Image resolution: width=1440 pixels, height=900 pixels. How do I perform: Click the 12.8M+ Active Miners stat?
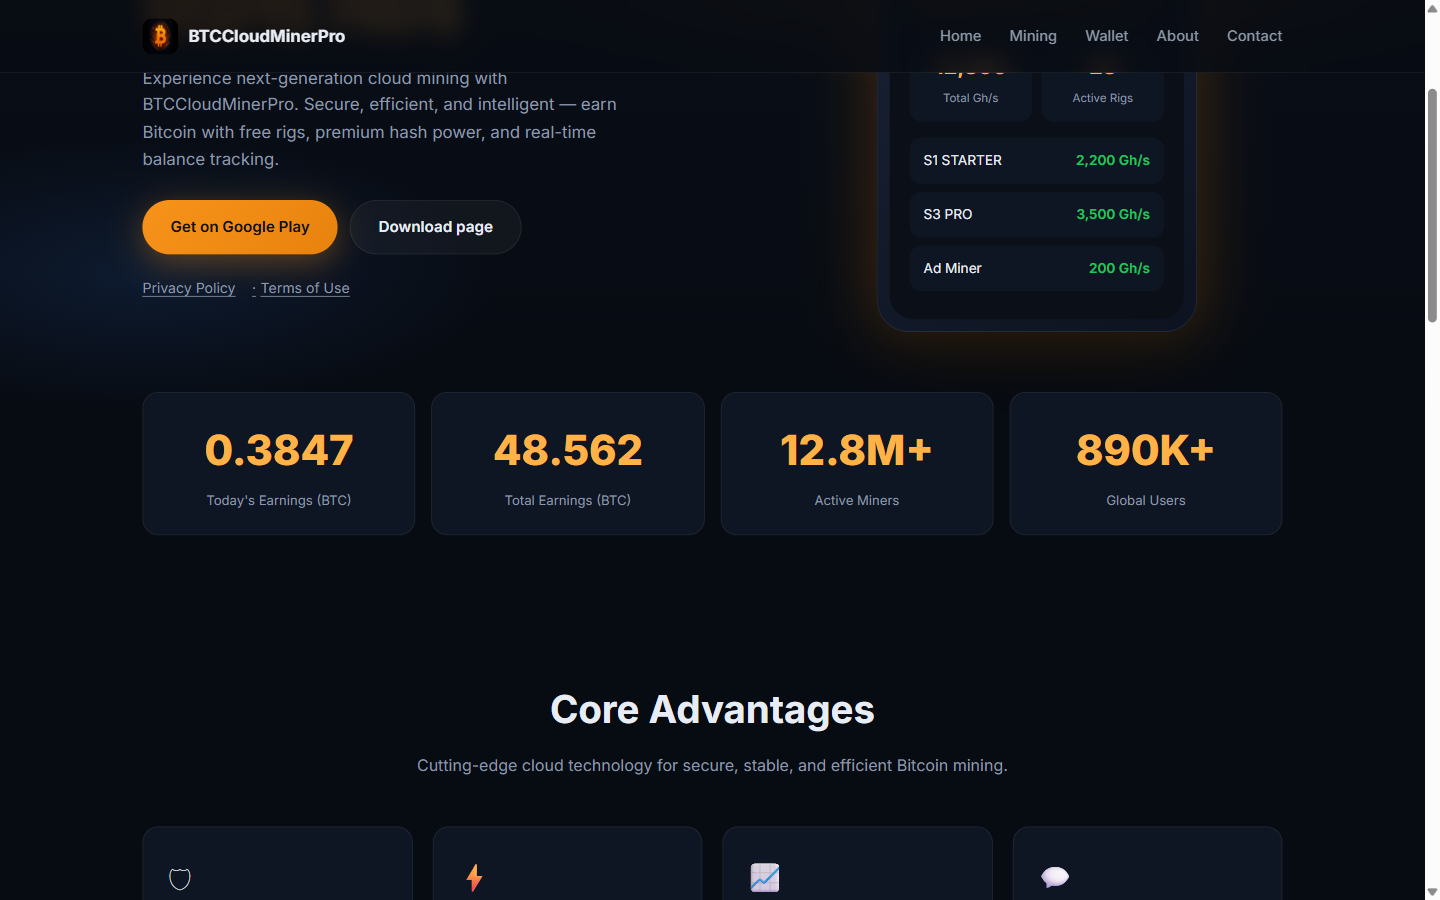(857, 464)
